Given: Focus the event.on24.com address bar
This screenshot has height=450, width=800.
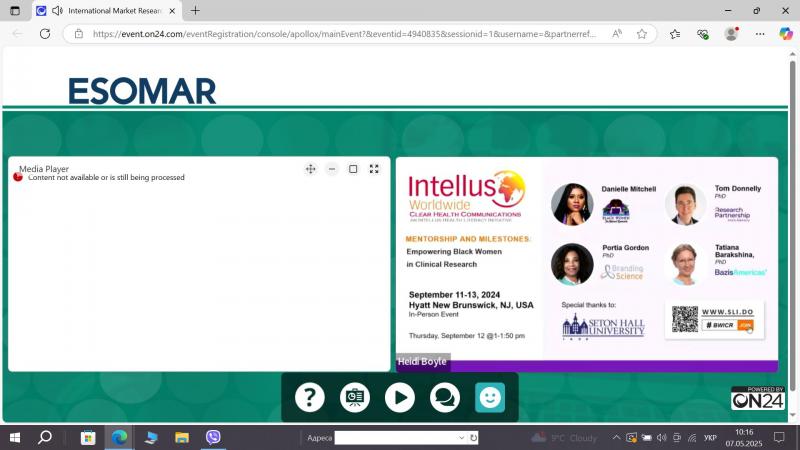Looking at the screenshot, I should 344,34.
